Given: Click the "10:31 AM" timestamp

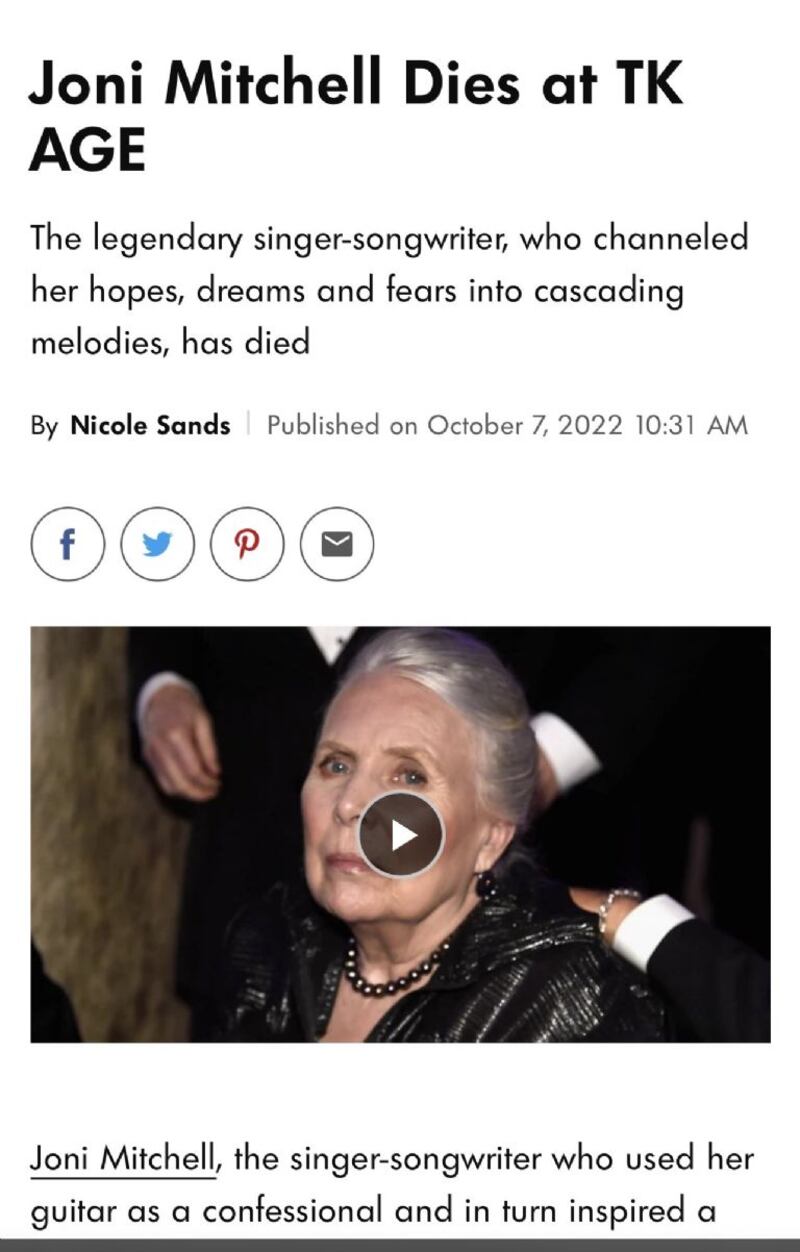Looking at the screenshot, I should coord(691,425).
